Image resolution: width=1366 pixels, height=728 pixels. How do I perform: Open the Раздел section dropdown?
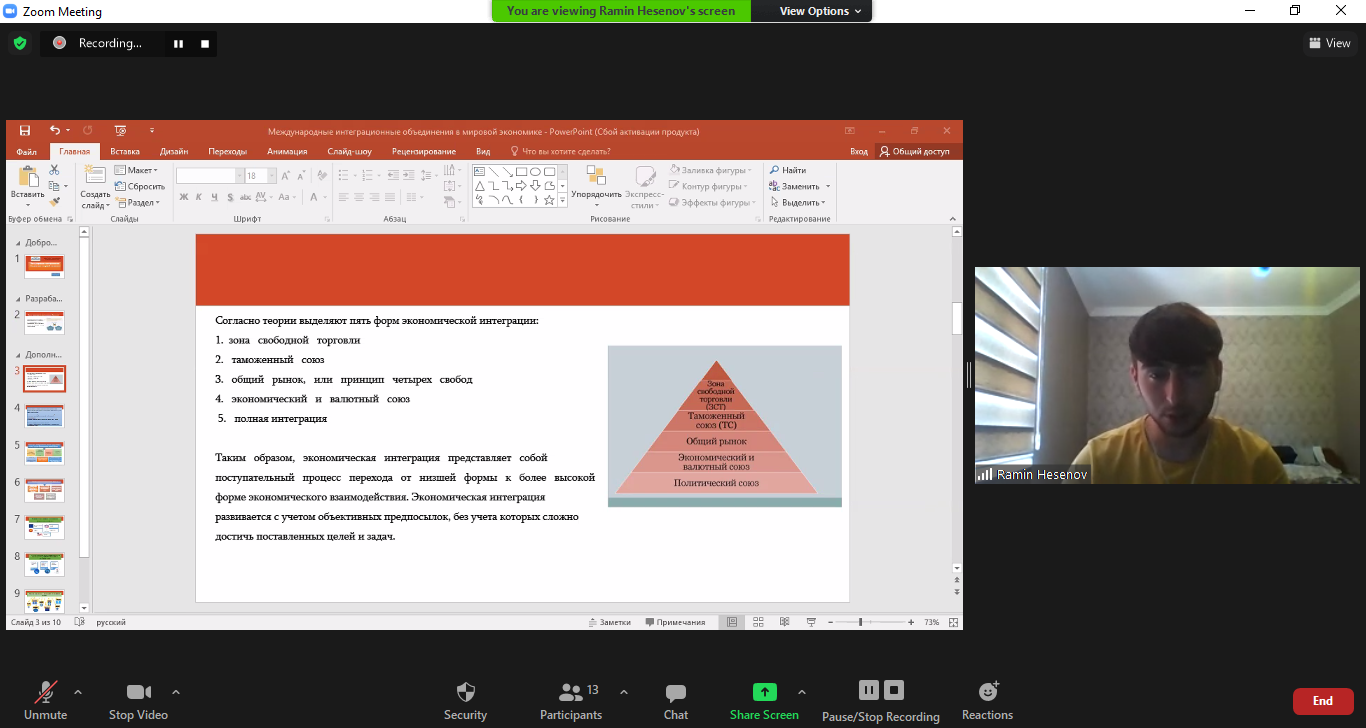click(x=137, y=202)
